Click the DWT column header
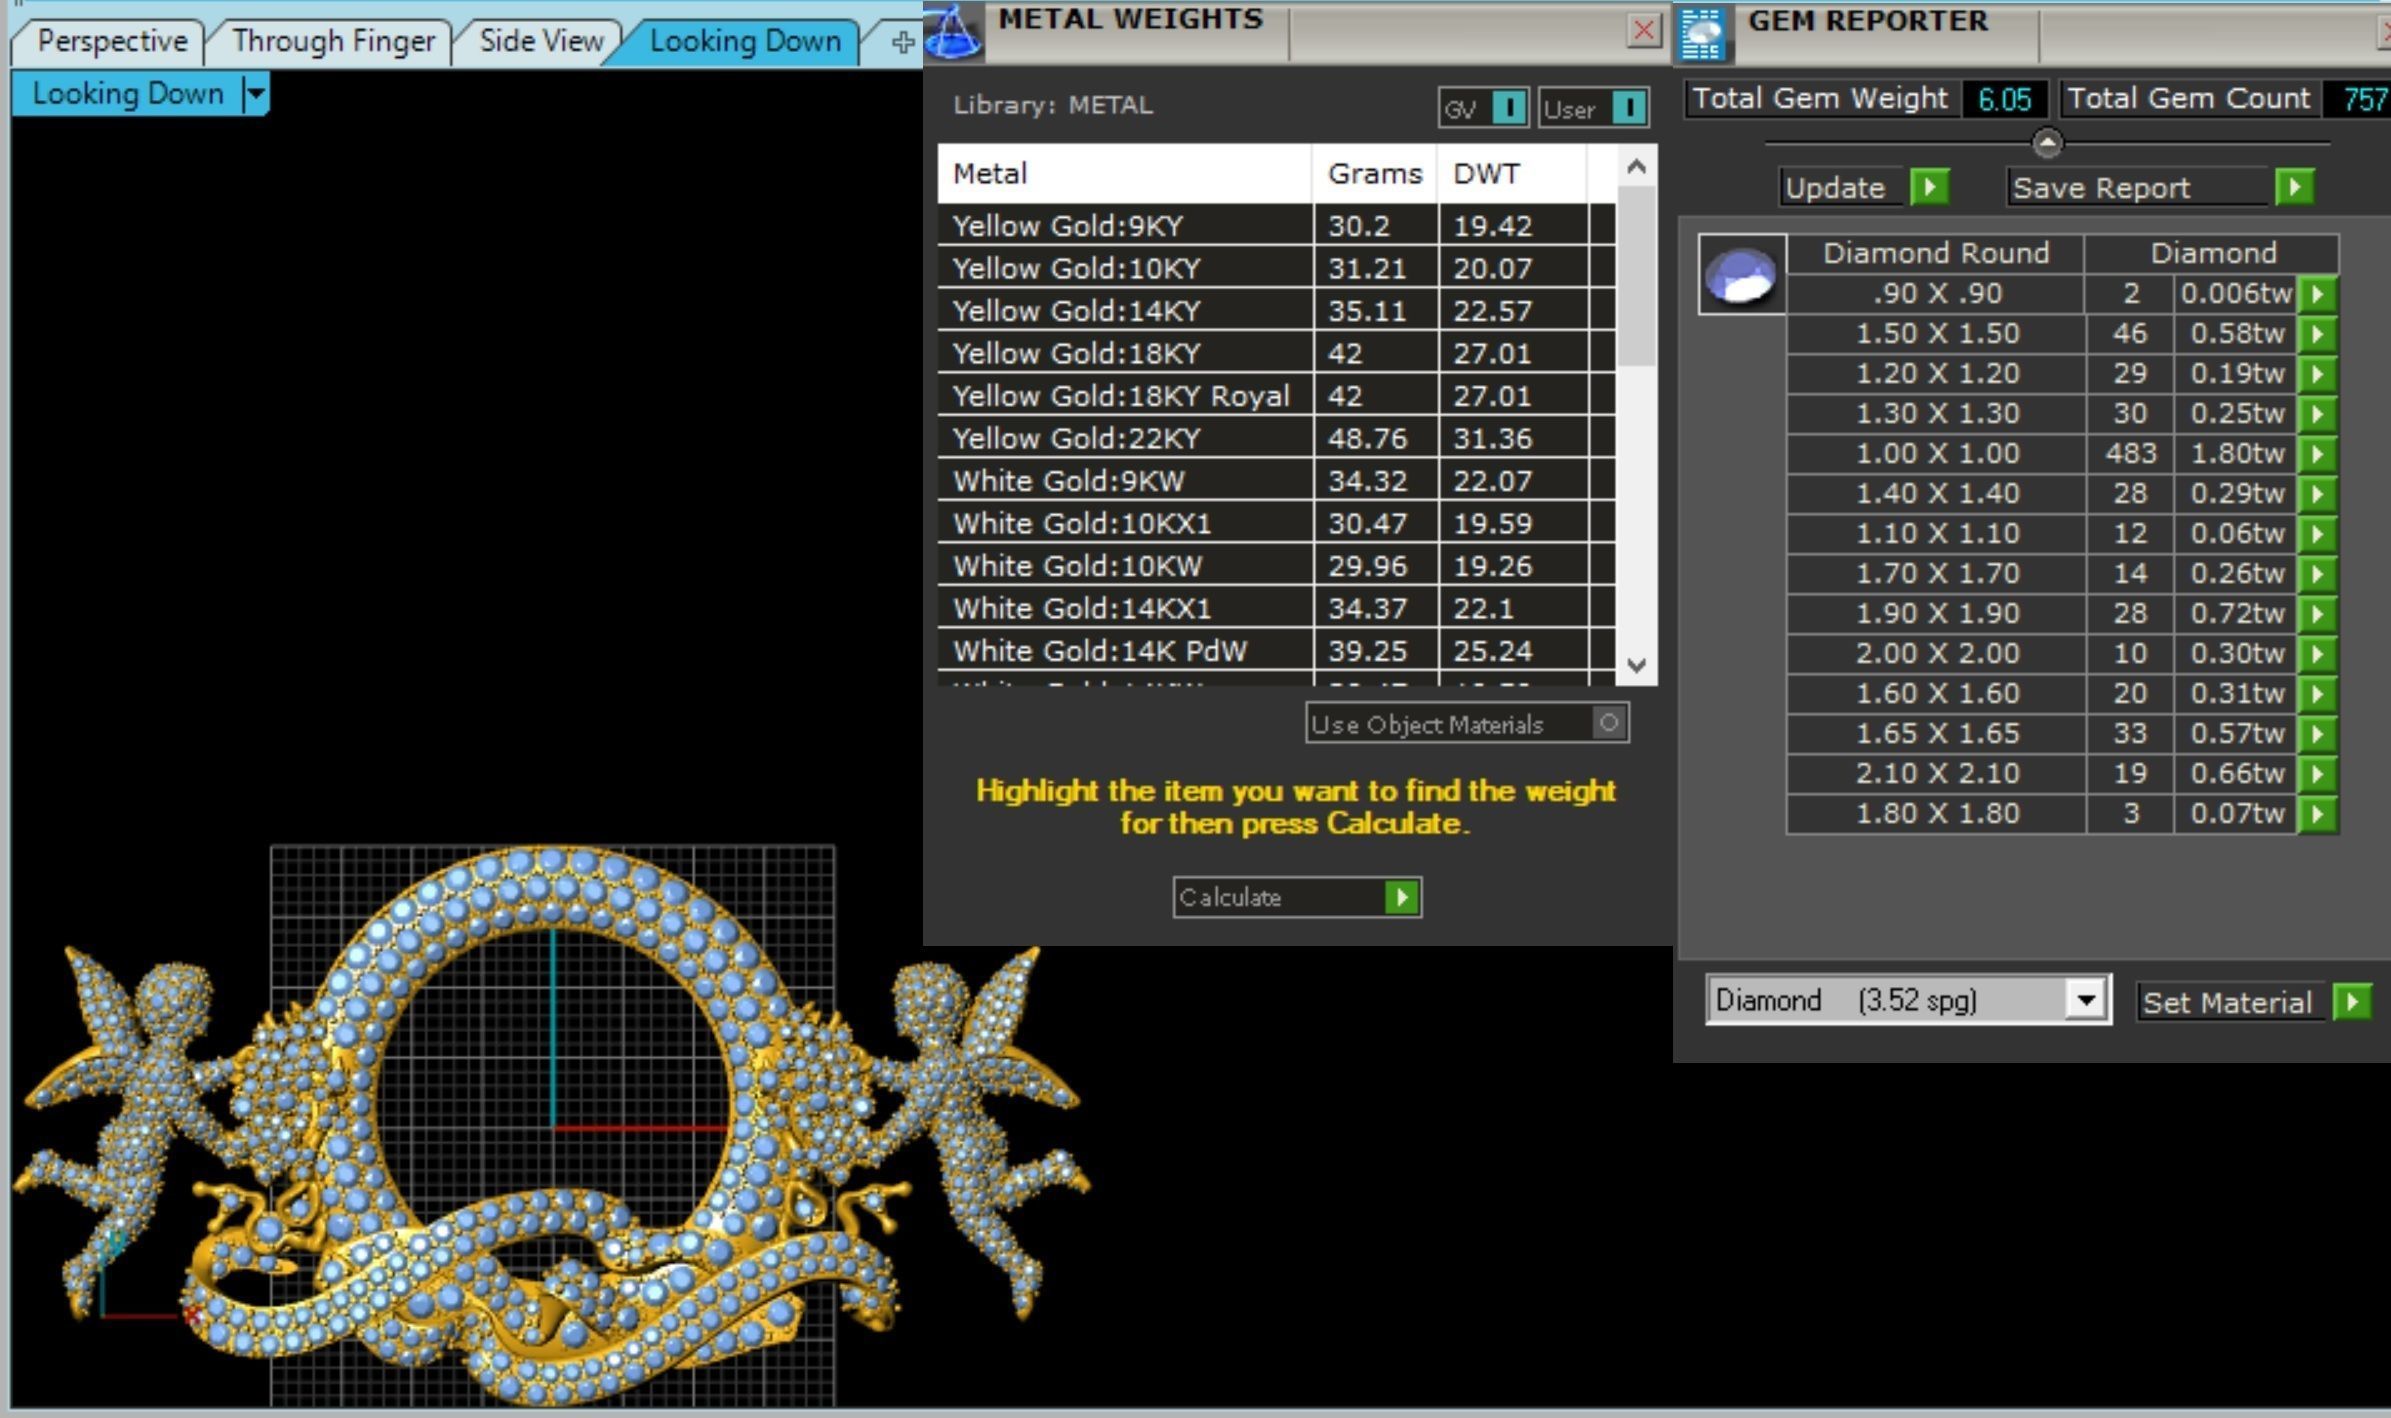Image resolution: width=2391 pixels, height=1418 pixels. [x=1511, y=174]
